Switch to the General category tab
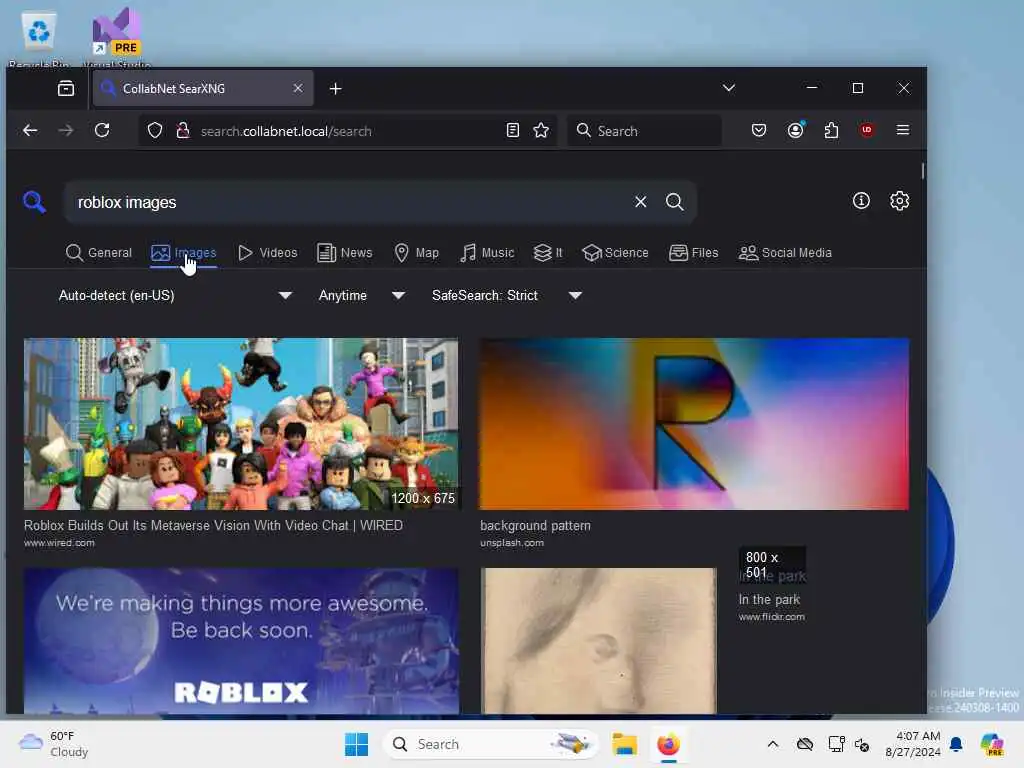The width and height of the screenshot is (1024, 768). (99, 253)
